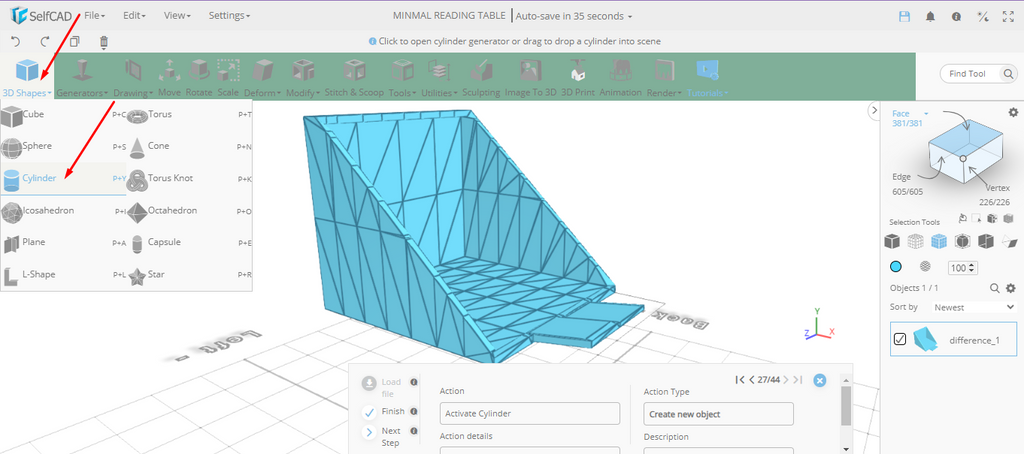The width and height of the screenshot is (1024, 454).
Task: Toggle fullscreen mode icon
Action: [1008, 17]
